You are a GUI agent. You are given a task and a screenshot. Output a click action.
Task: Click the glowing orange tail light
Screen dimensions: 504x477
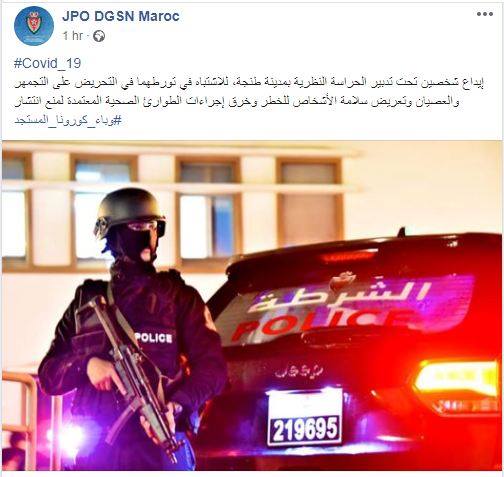click(457, 378)
